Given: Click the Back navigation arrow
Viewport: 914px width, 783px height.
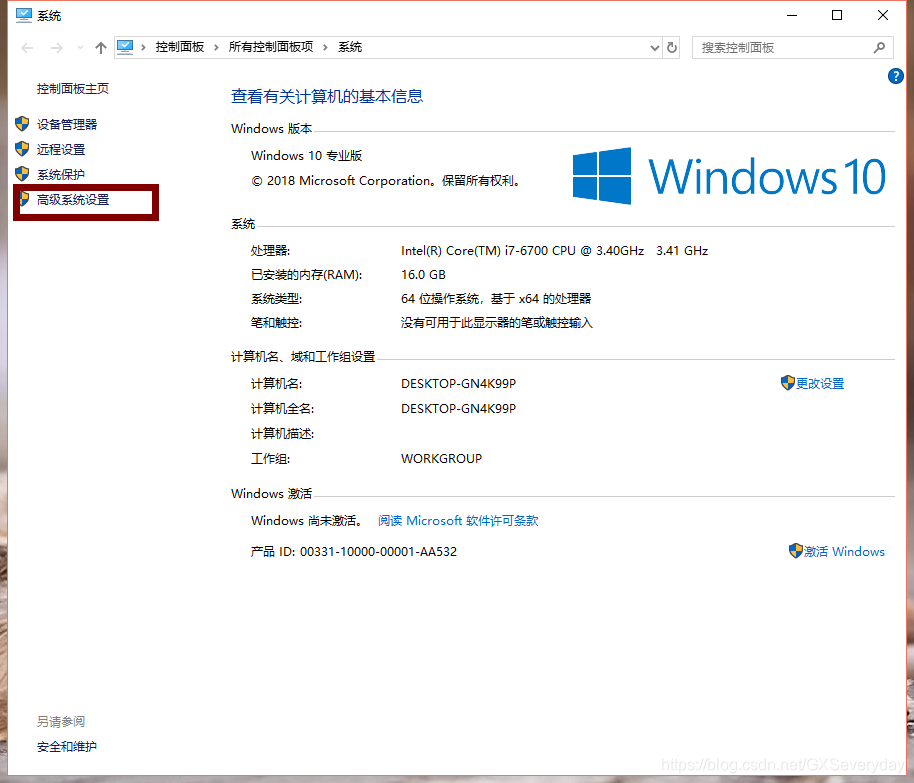Looking at the screenshot, I should (x=27, y=48).
